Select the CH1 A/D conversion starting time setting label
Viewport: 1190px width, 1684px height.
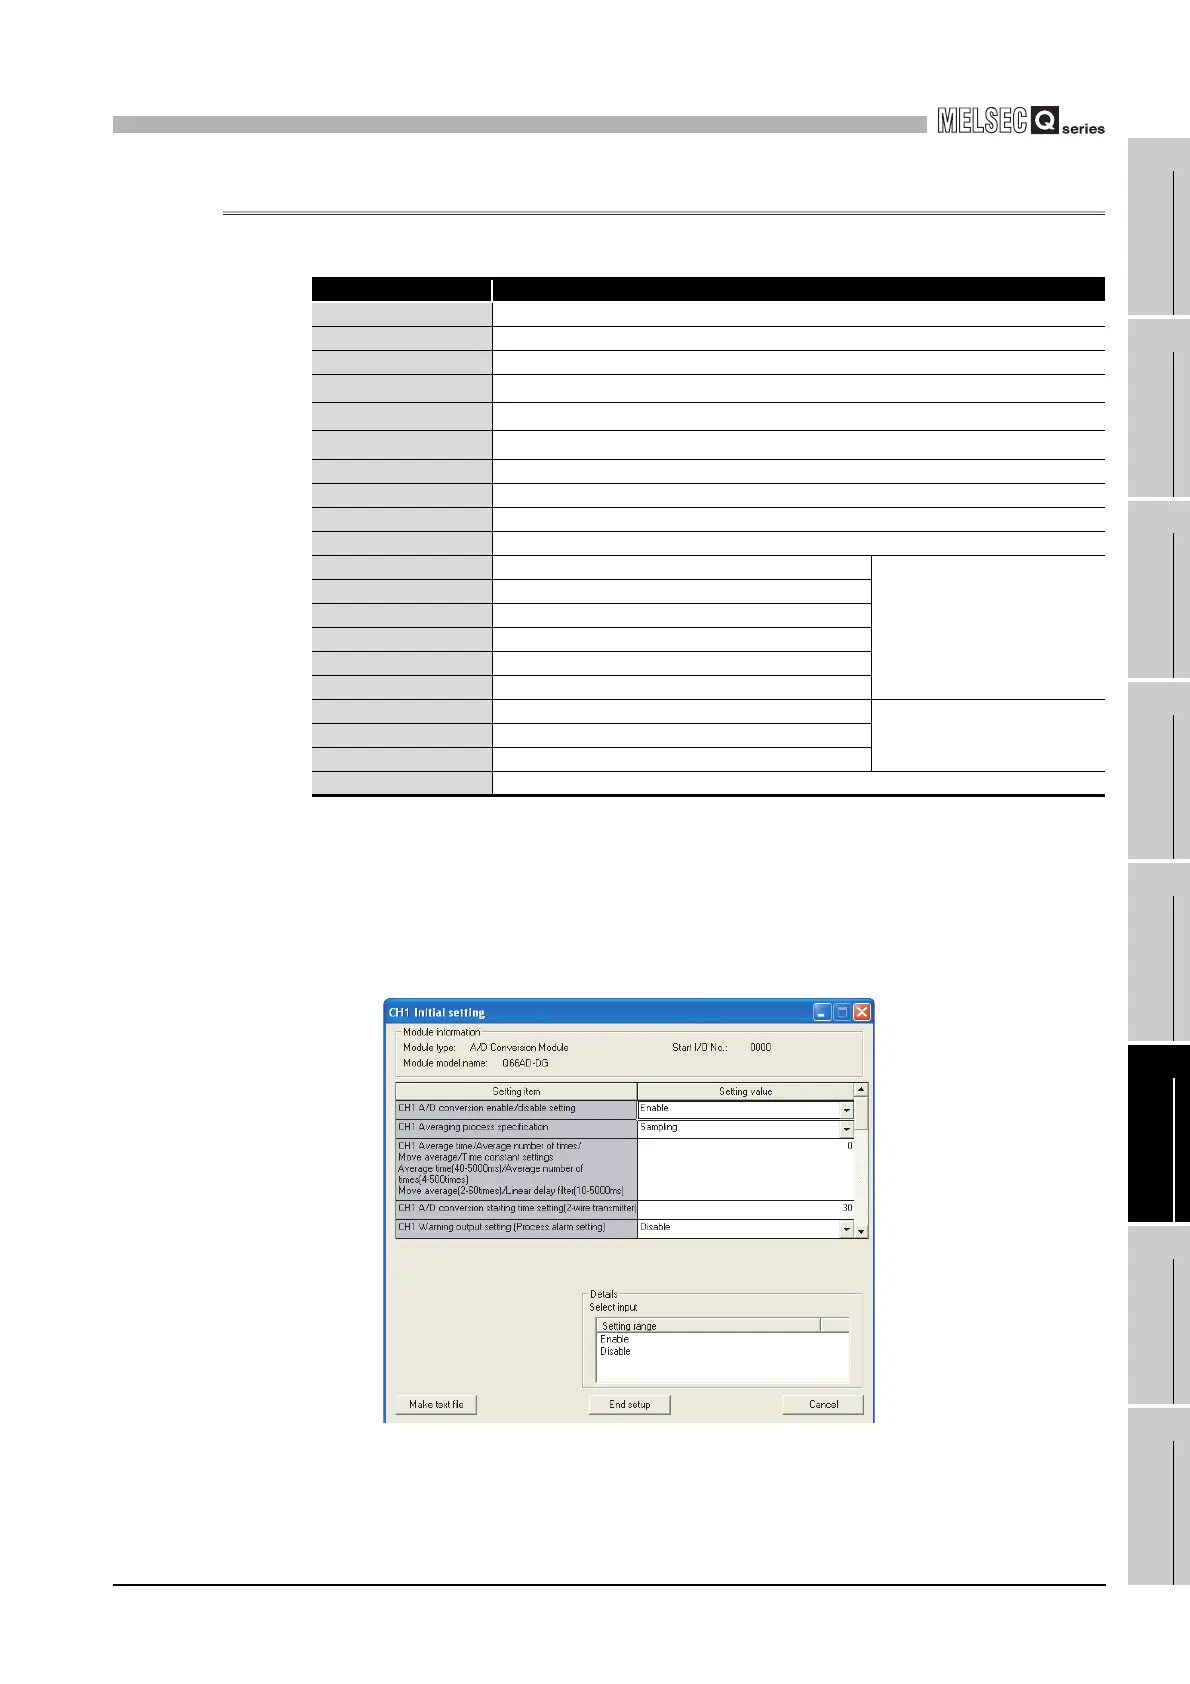coord(516,1209)
